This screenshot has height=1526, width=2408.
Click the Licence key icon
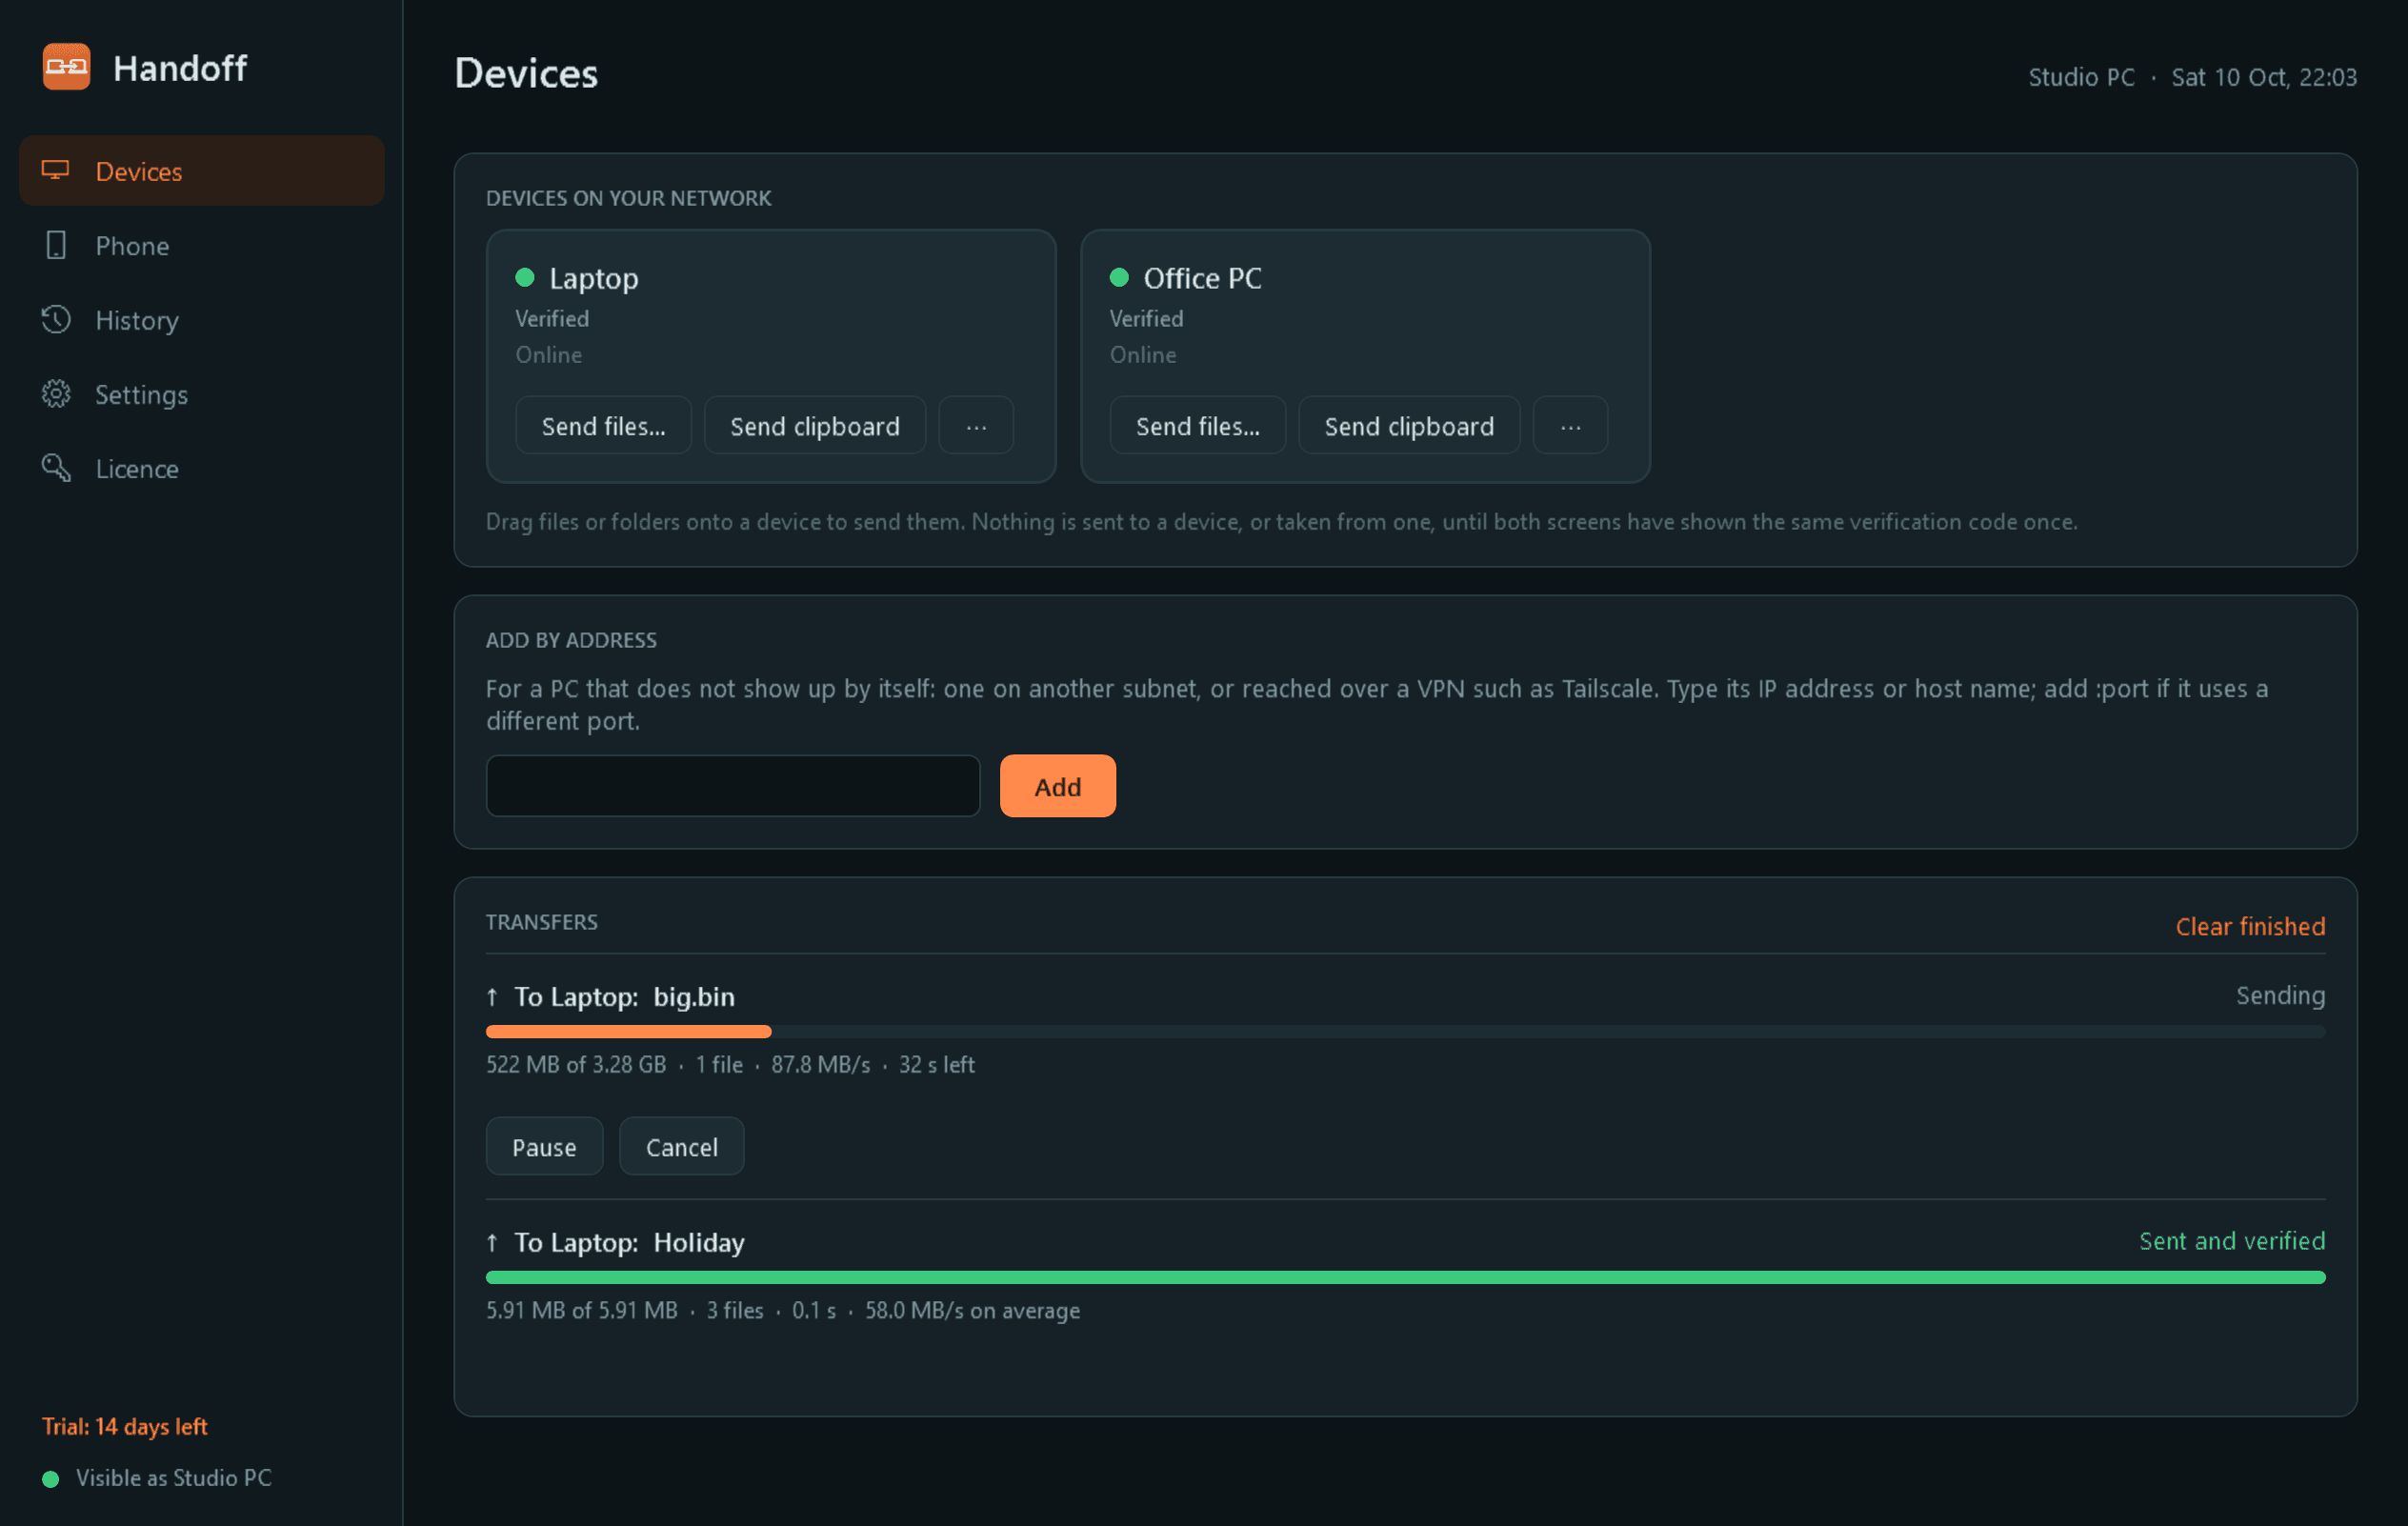[x=56, y=468]
